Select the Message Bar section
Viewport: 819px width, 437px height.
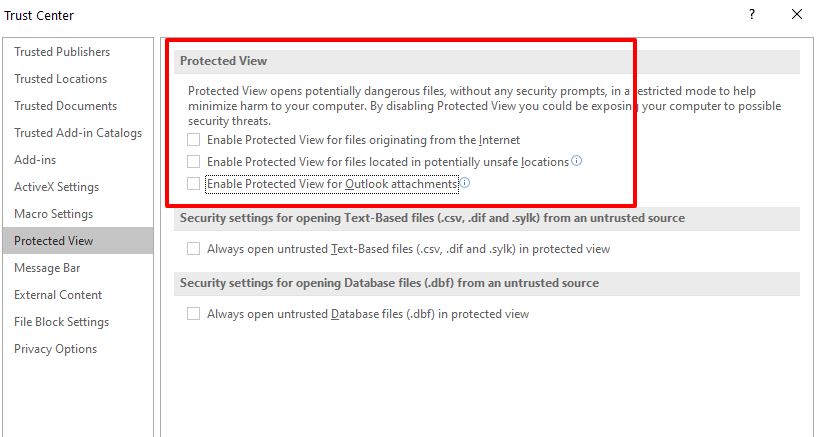click(47, 268)
